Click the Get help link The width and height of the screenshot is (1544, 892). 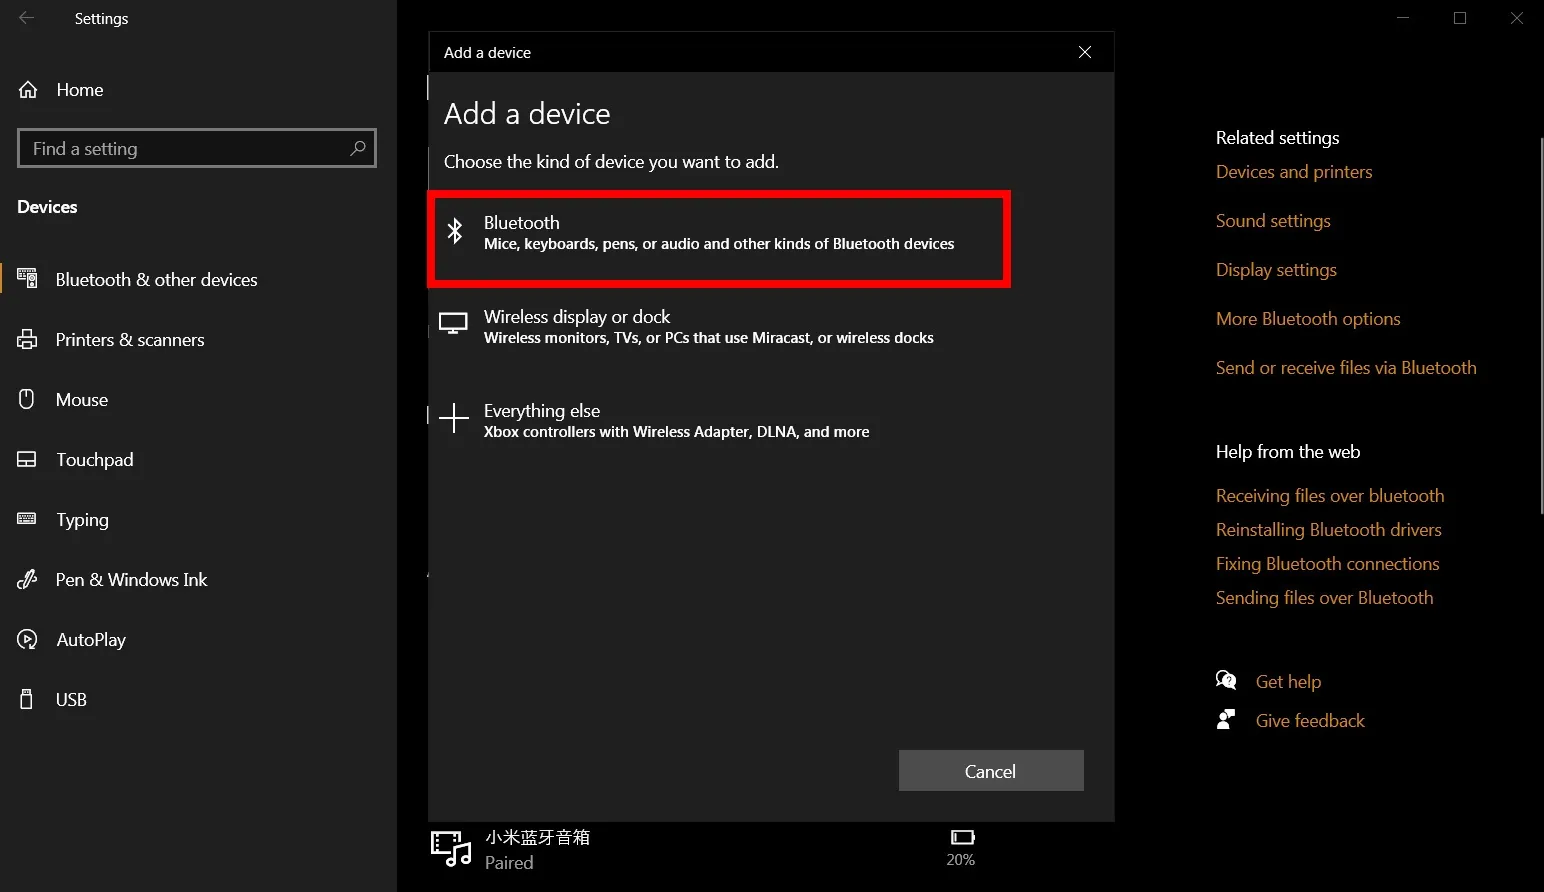(1287, 682)
